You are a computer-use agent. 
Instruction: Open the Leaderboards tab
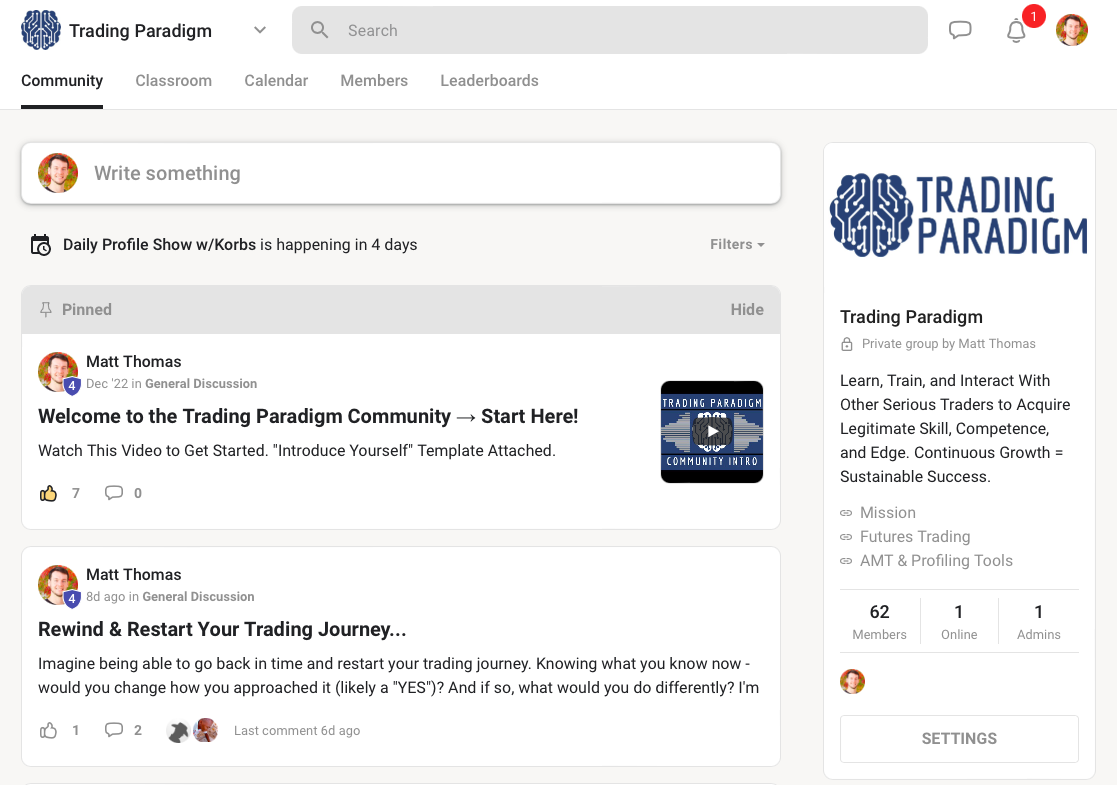pos(489,80)
